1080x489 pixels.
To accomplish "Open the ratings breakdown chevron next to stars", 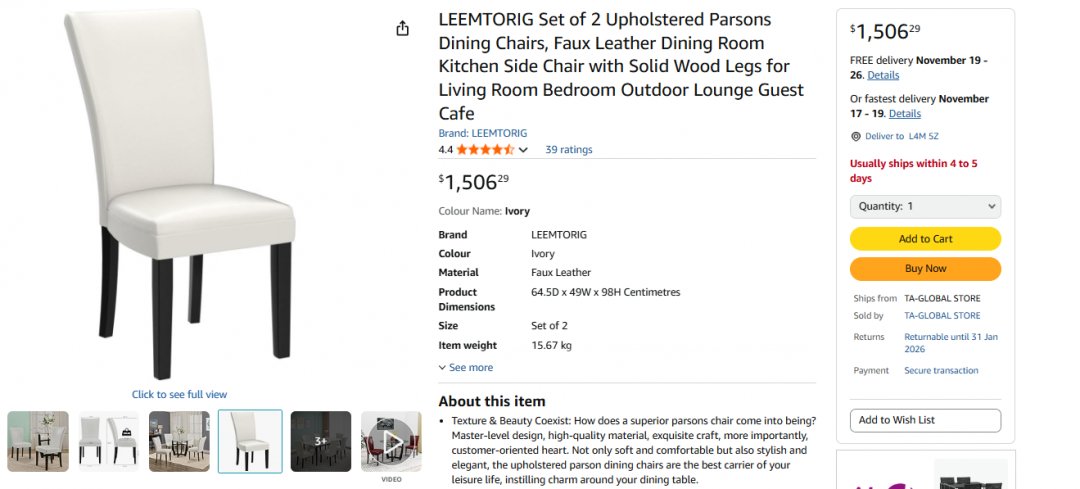I will pos(523,150).
